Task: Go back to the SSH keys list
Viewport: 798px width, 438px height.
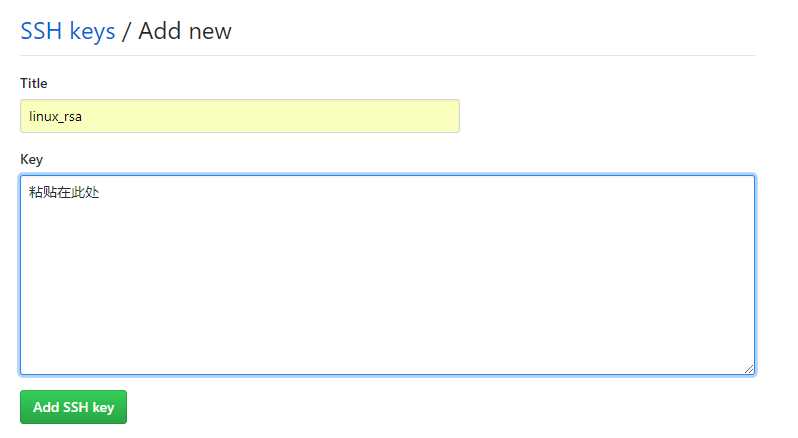Action: click(x=67, y=31)
